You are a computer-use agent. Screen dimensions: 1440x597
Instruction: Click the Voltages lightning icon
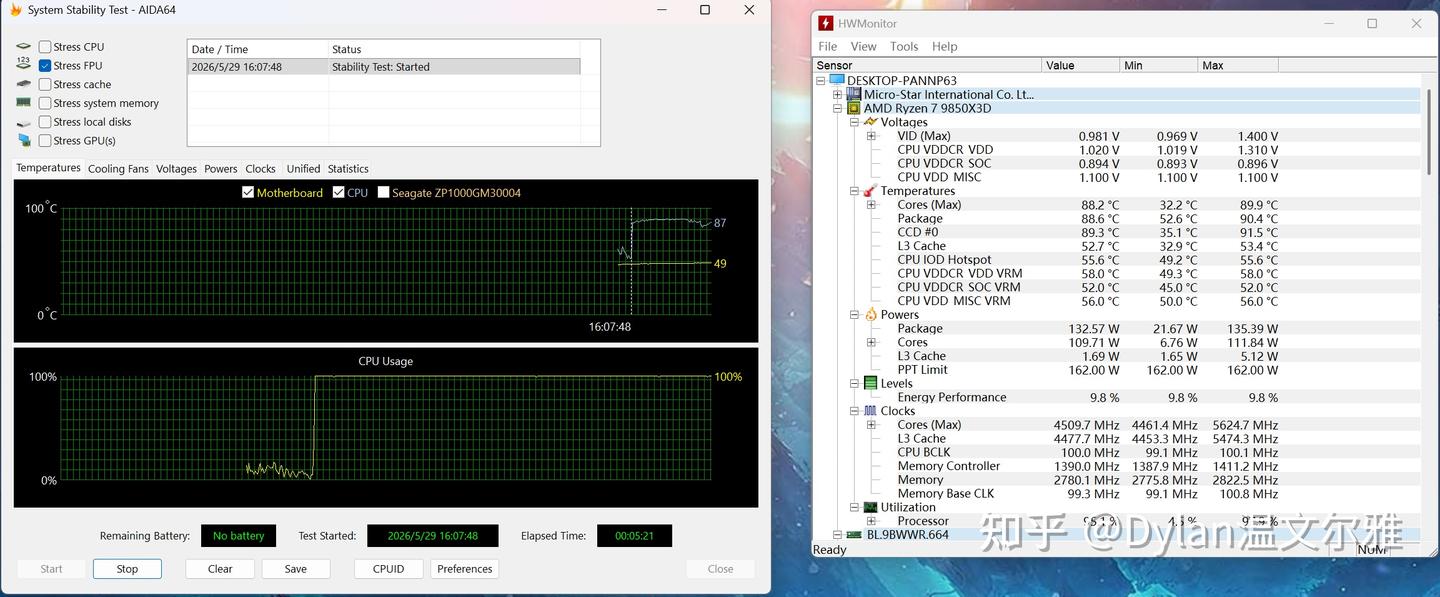870,122
